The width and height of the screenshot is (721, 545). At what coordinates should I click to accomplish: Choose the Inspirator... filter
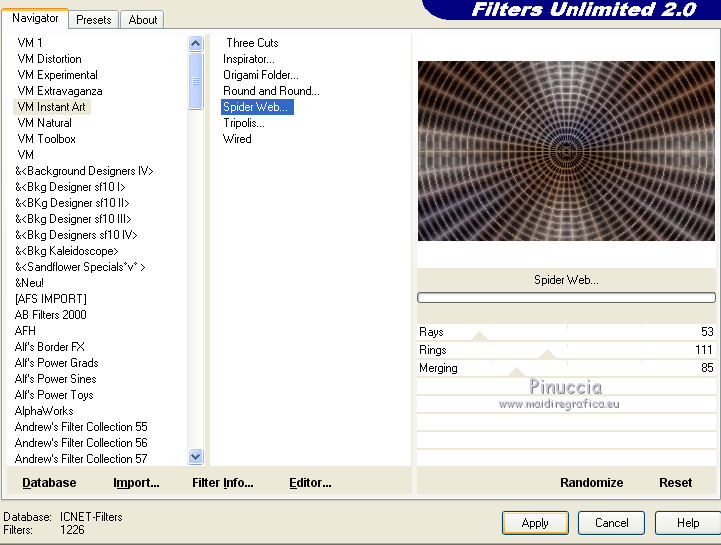pos(249,59)
